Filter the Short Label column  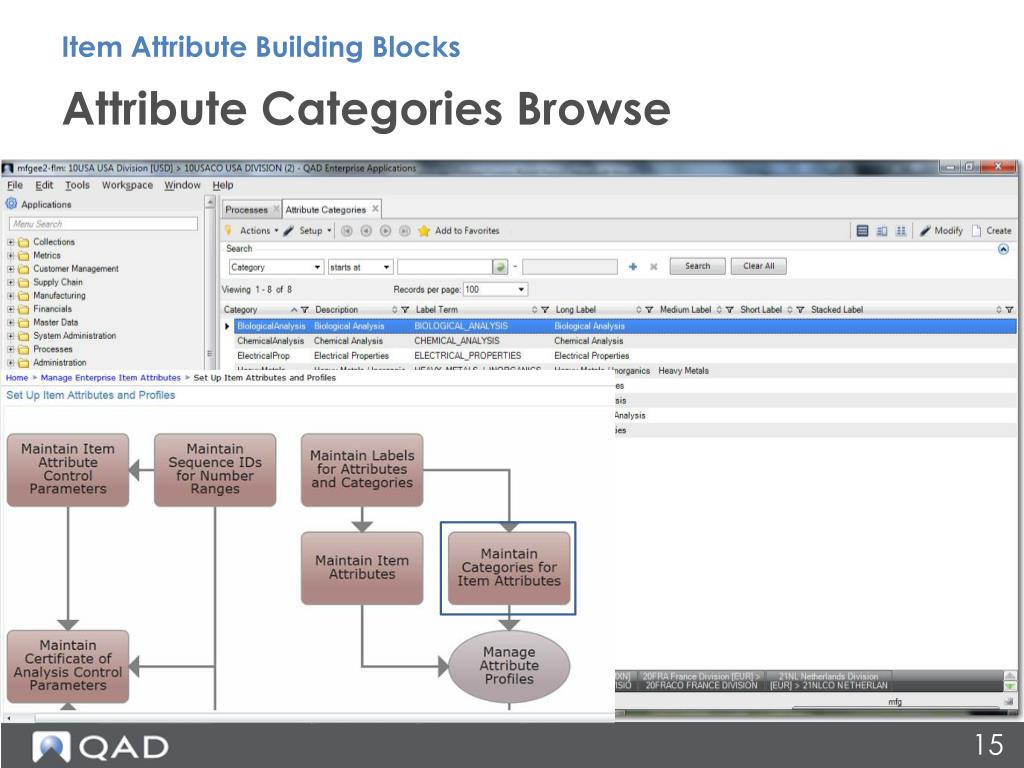800,310
